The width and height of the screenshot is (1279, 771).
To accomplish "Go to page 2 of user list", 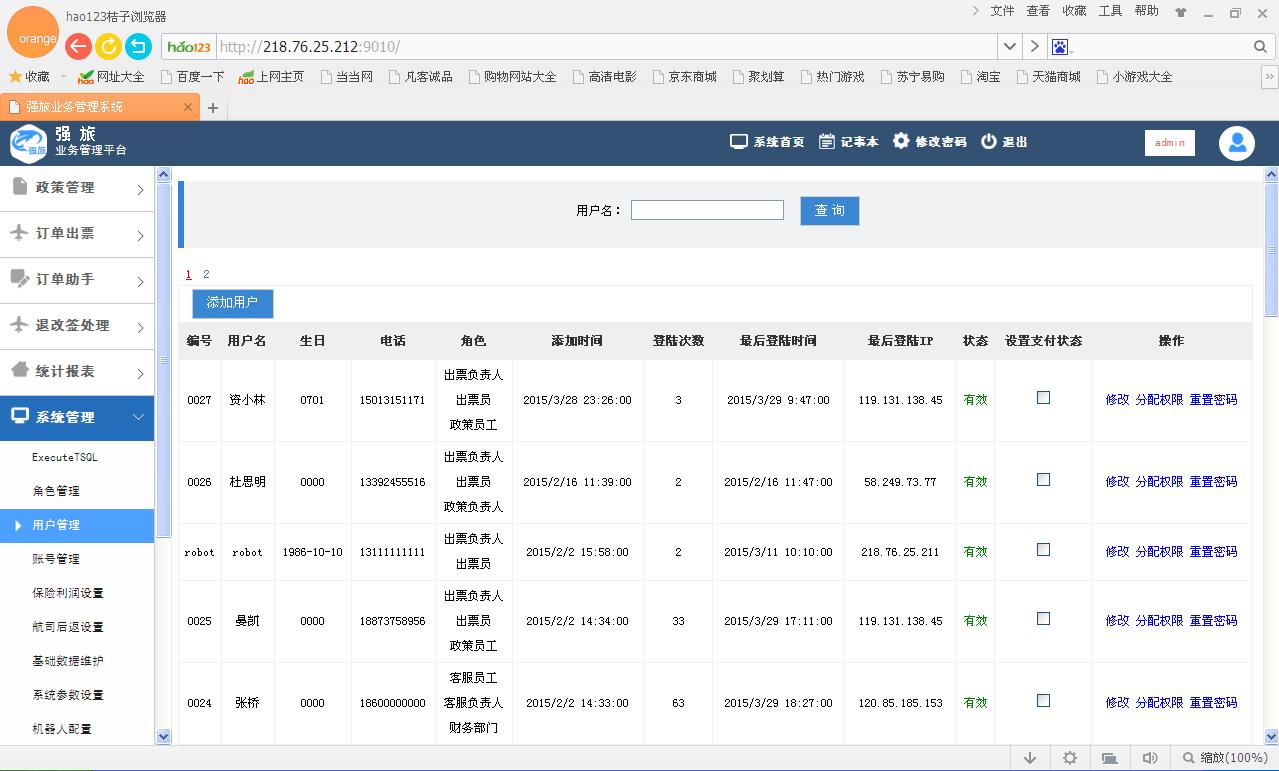I will [x=206, y=274].
